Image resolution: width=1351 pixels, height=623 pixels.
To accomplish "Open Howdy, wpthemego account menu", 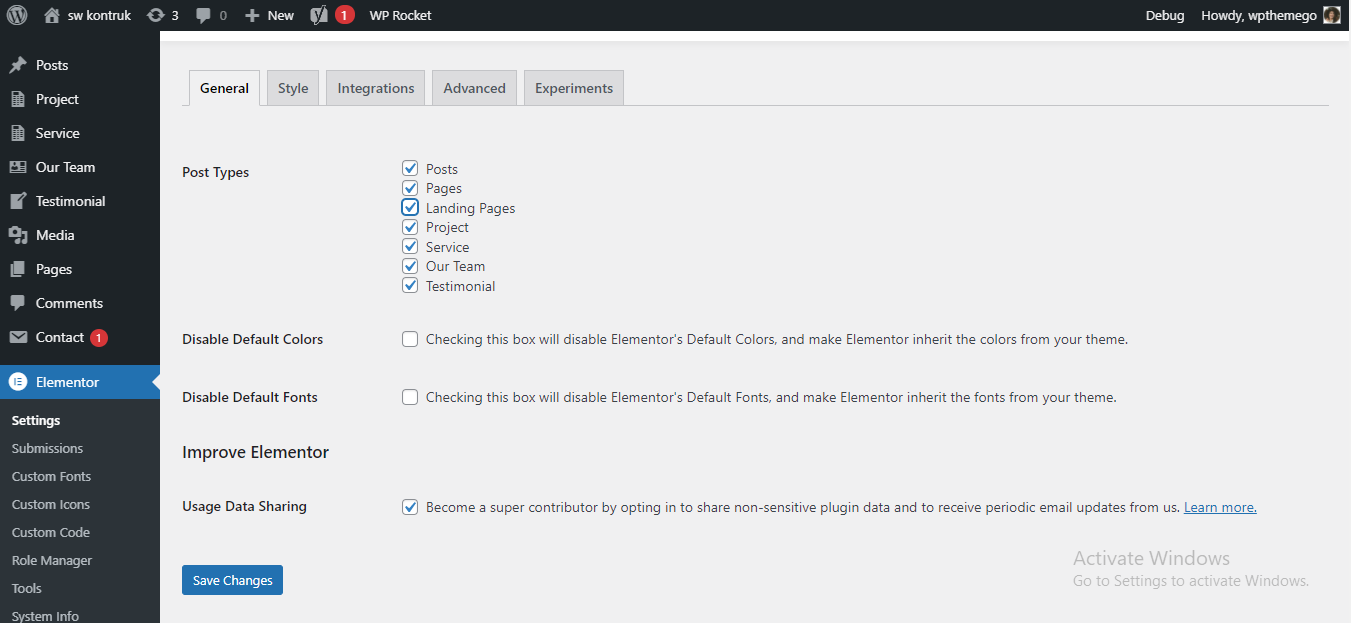I will pos(1270,16).
